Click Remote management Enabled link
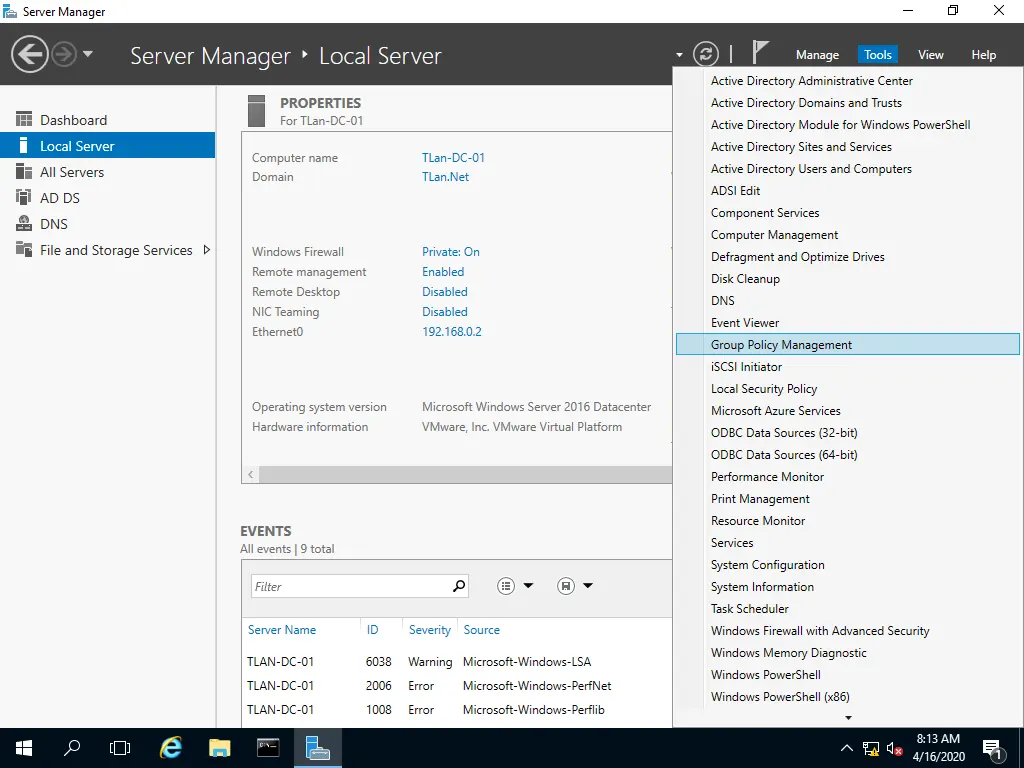 (443, 272)
